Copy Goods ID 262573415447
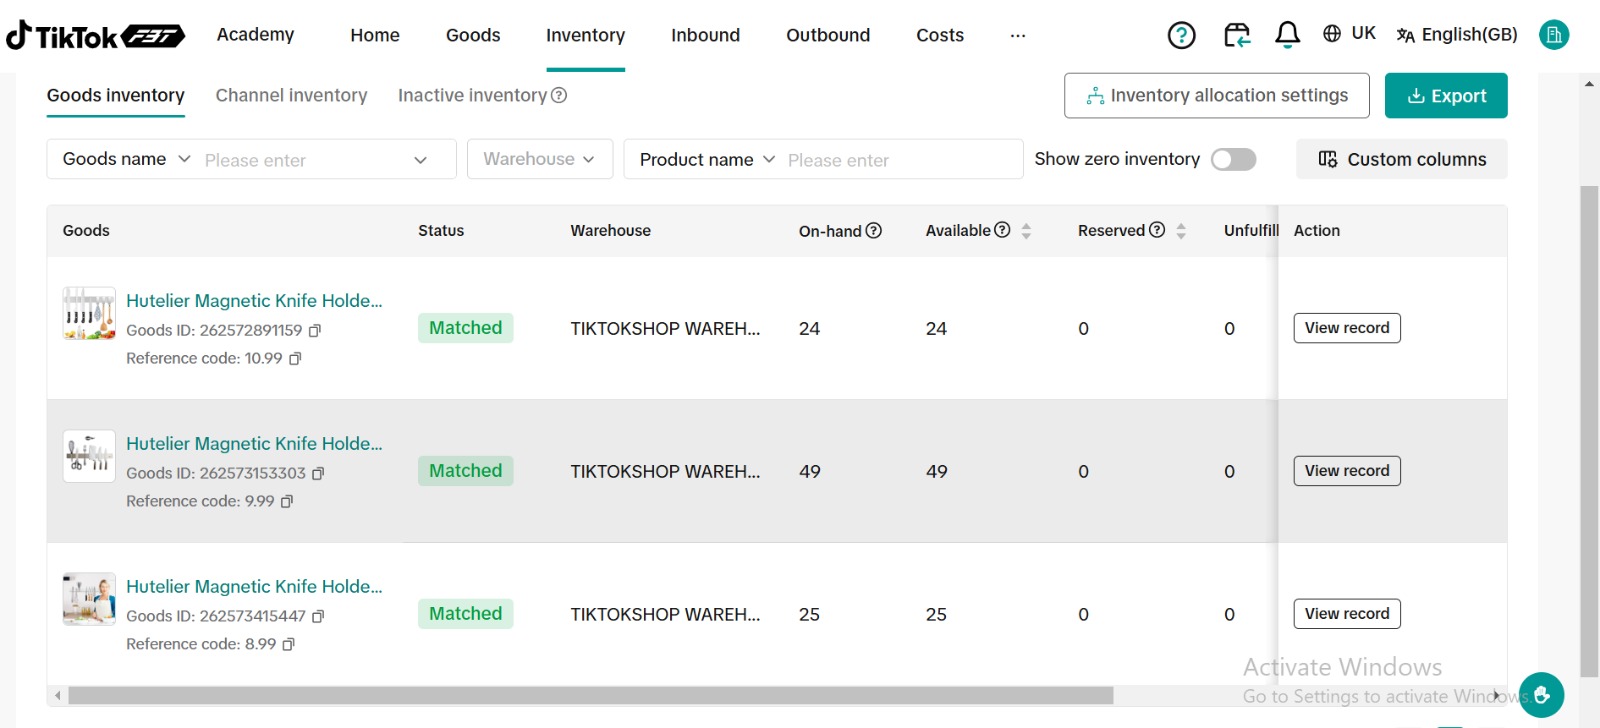Screen dimensions: 1600x728 pyautogui.click(x=318, y=616)
